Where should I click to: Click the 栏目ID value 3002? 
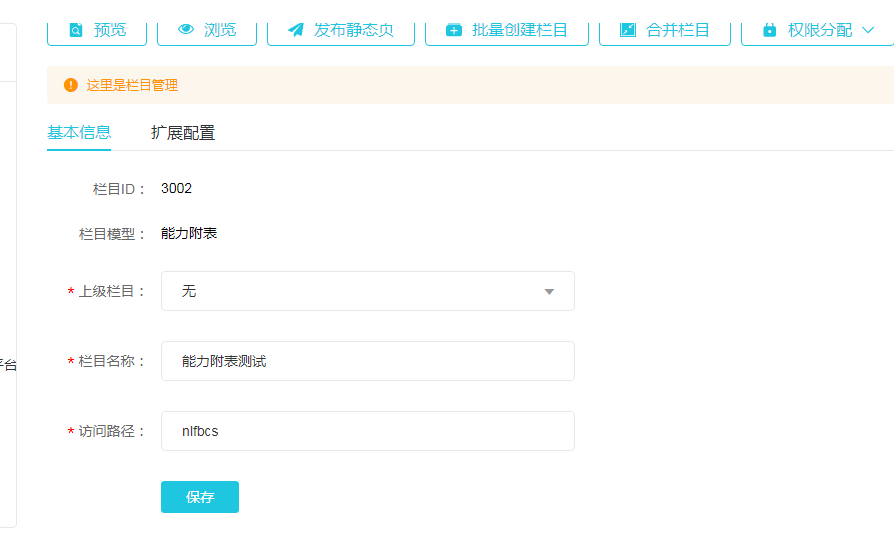[176, 188]
